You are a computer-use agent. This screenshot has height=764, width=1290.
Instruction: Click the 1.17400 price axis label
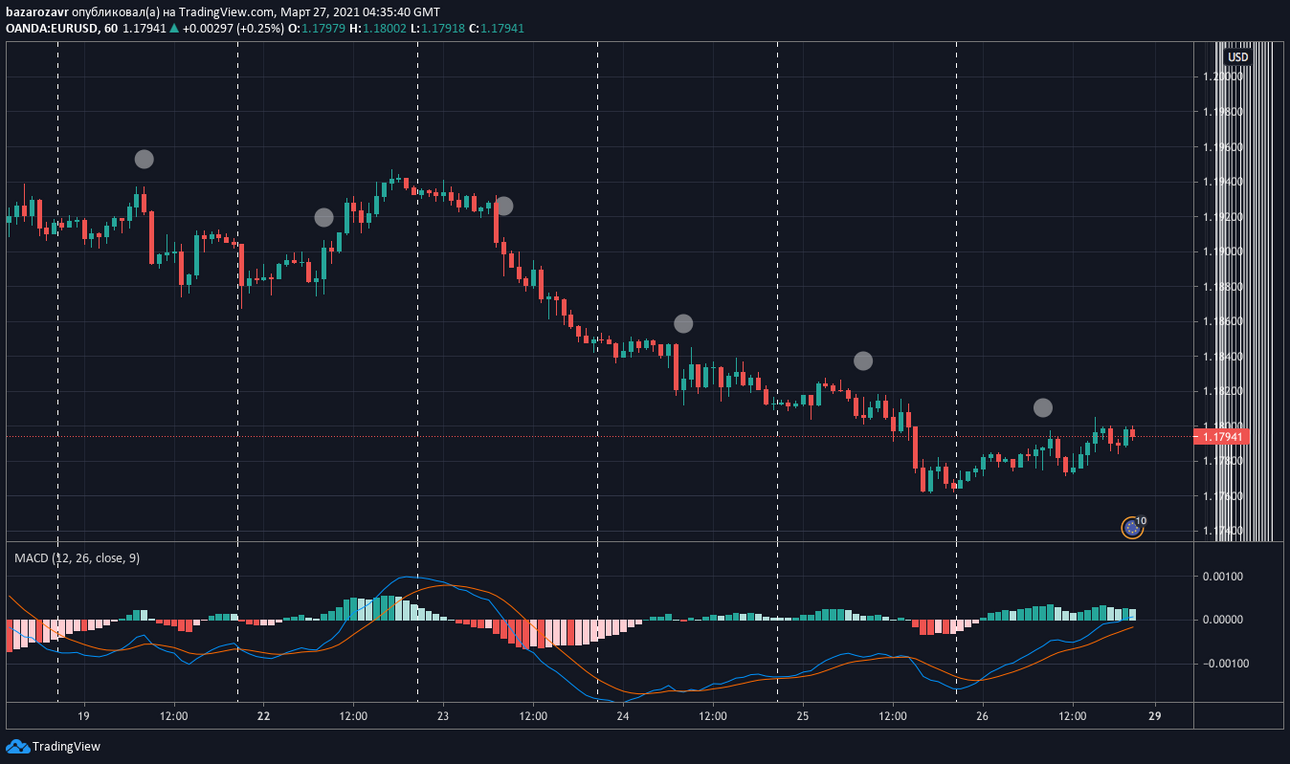pyautogui.click(x=1223, y=531)
